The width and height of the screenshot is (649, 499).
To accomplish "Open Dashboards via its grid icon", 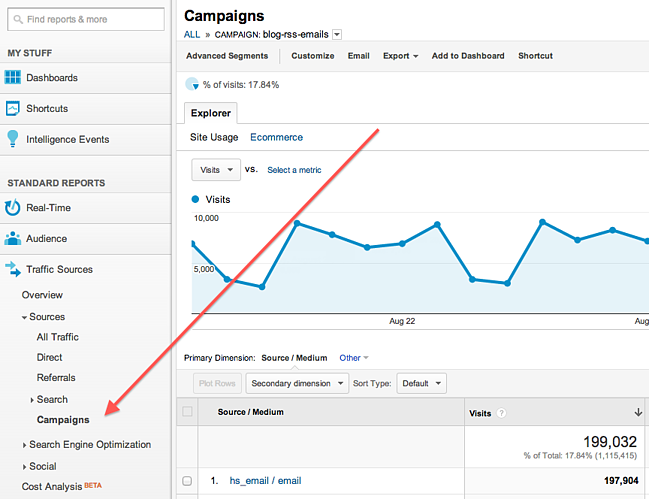I will tap(12, 77).
